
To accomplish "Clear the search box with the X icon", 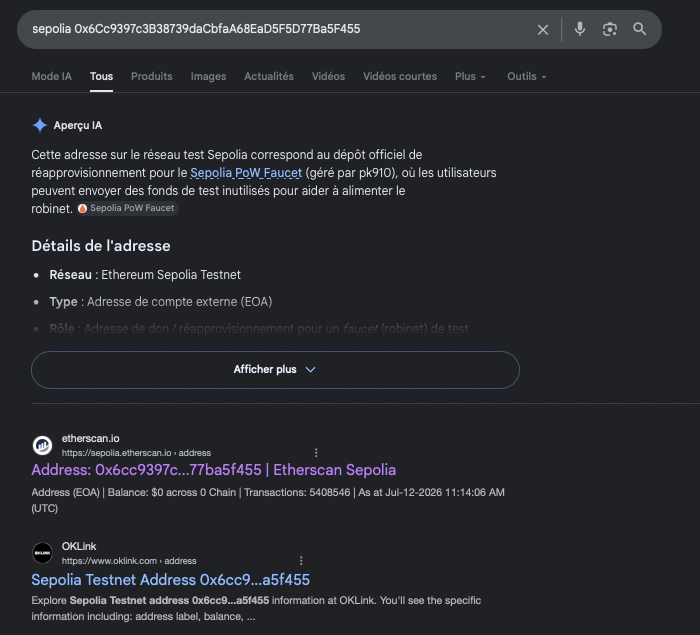I will pos(542,29).
